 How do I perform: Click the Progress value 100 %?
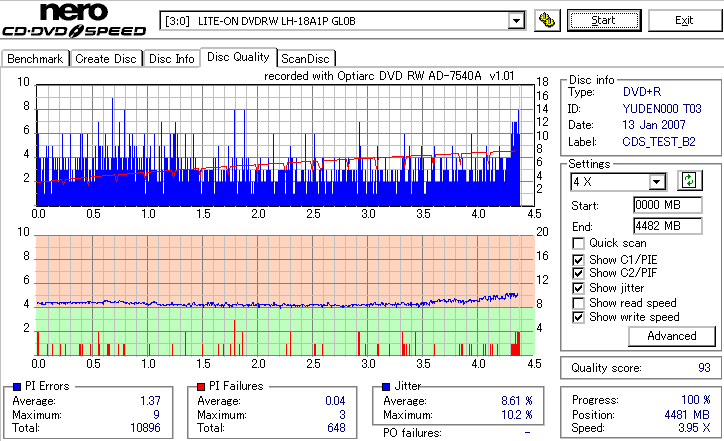coord(696,400)
